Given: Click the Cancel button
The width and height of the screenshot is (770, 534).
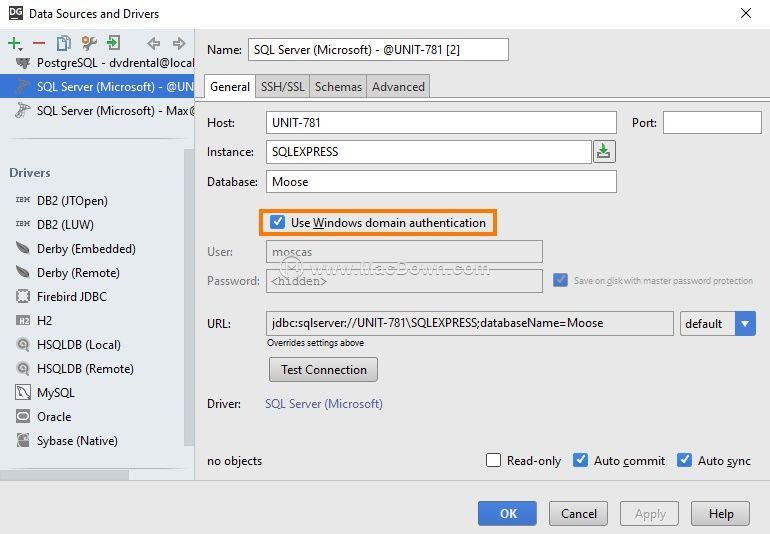Looking at the screenshot, I should tap(578, 513).
